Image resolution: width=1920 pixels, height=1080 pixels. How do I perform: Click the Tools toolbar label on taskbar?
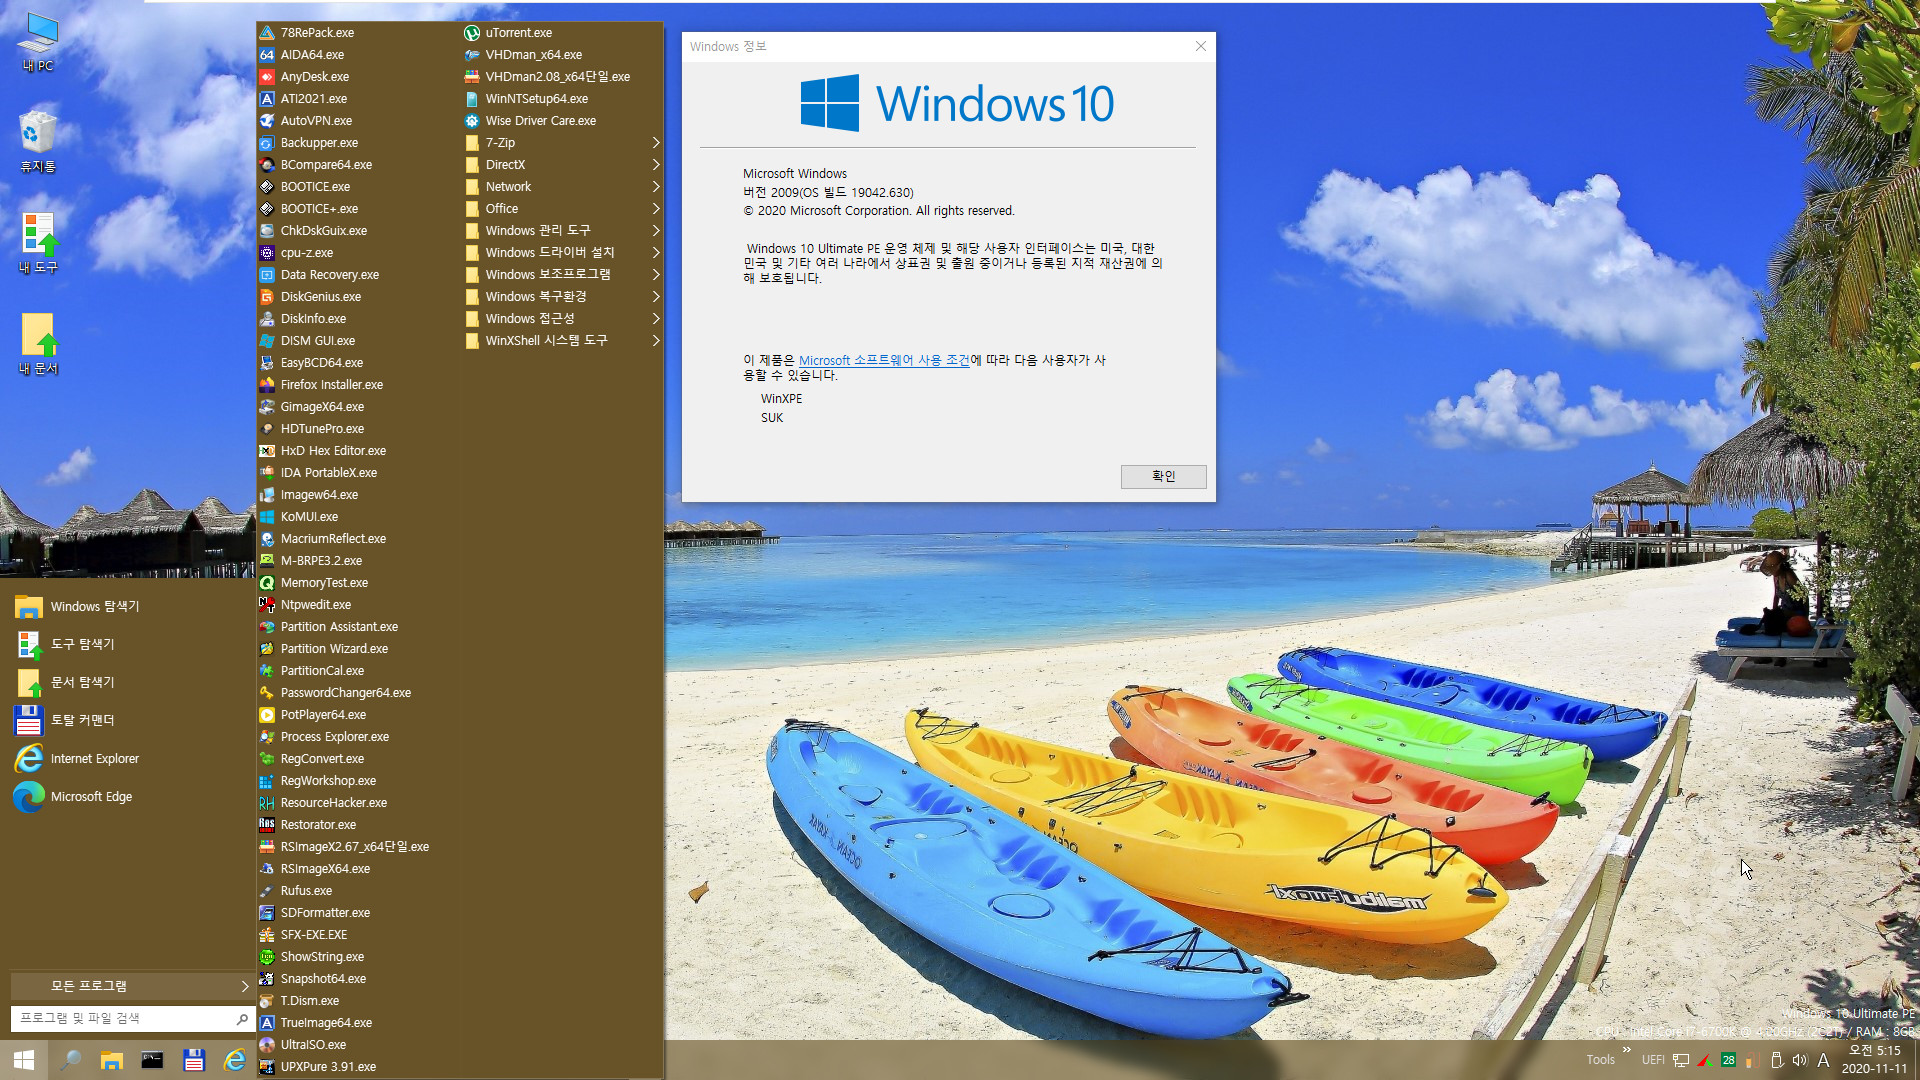tap(1600, 1060)
